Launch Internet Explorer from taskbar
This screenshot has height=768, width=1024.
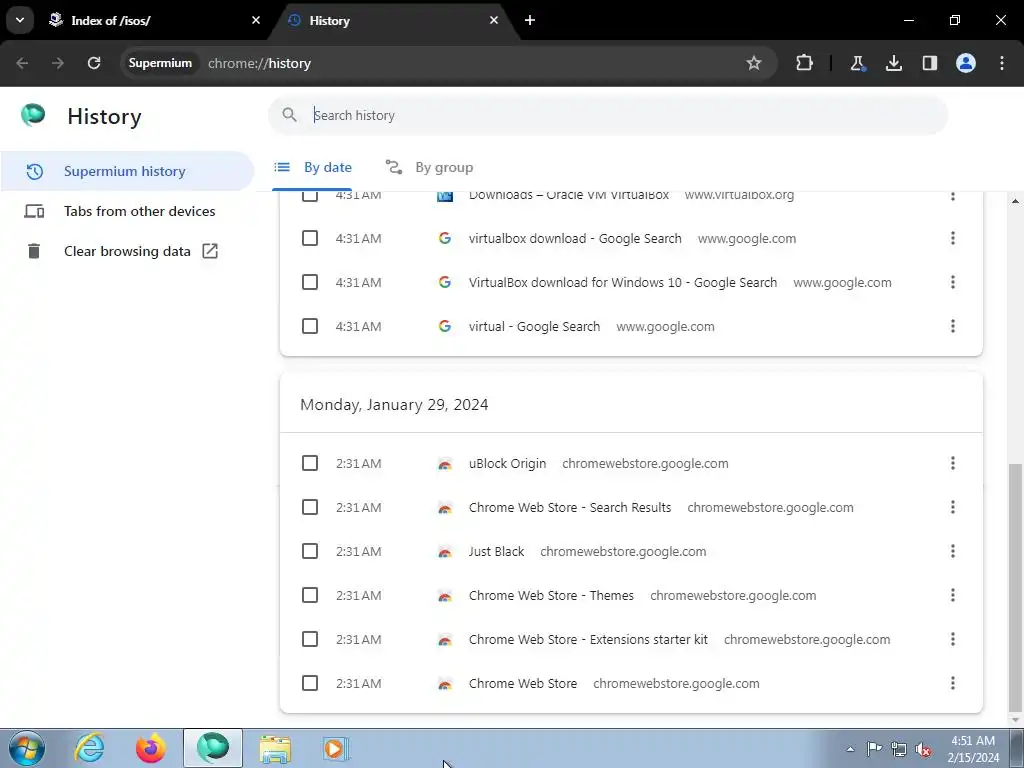click(89, 748)
